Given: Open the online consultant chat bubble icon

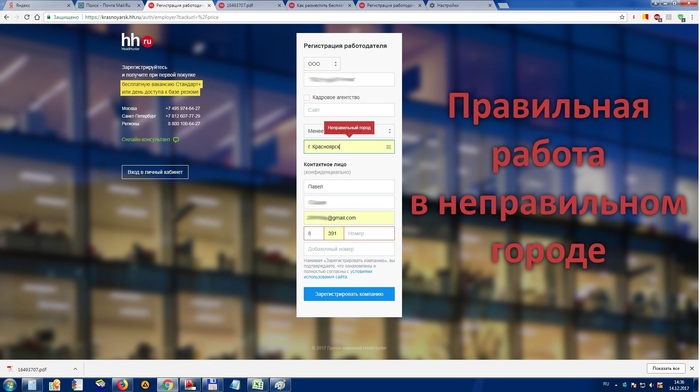Looking at the screenshot, I should 176,140.
